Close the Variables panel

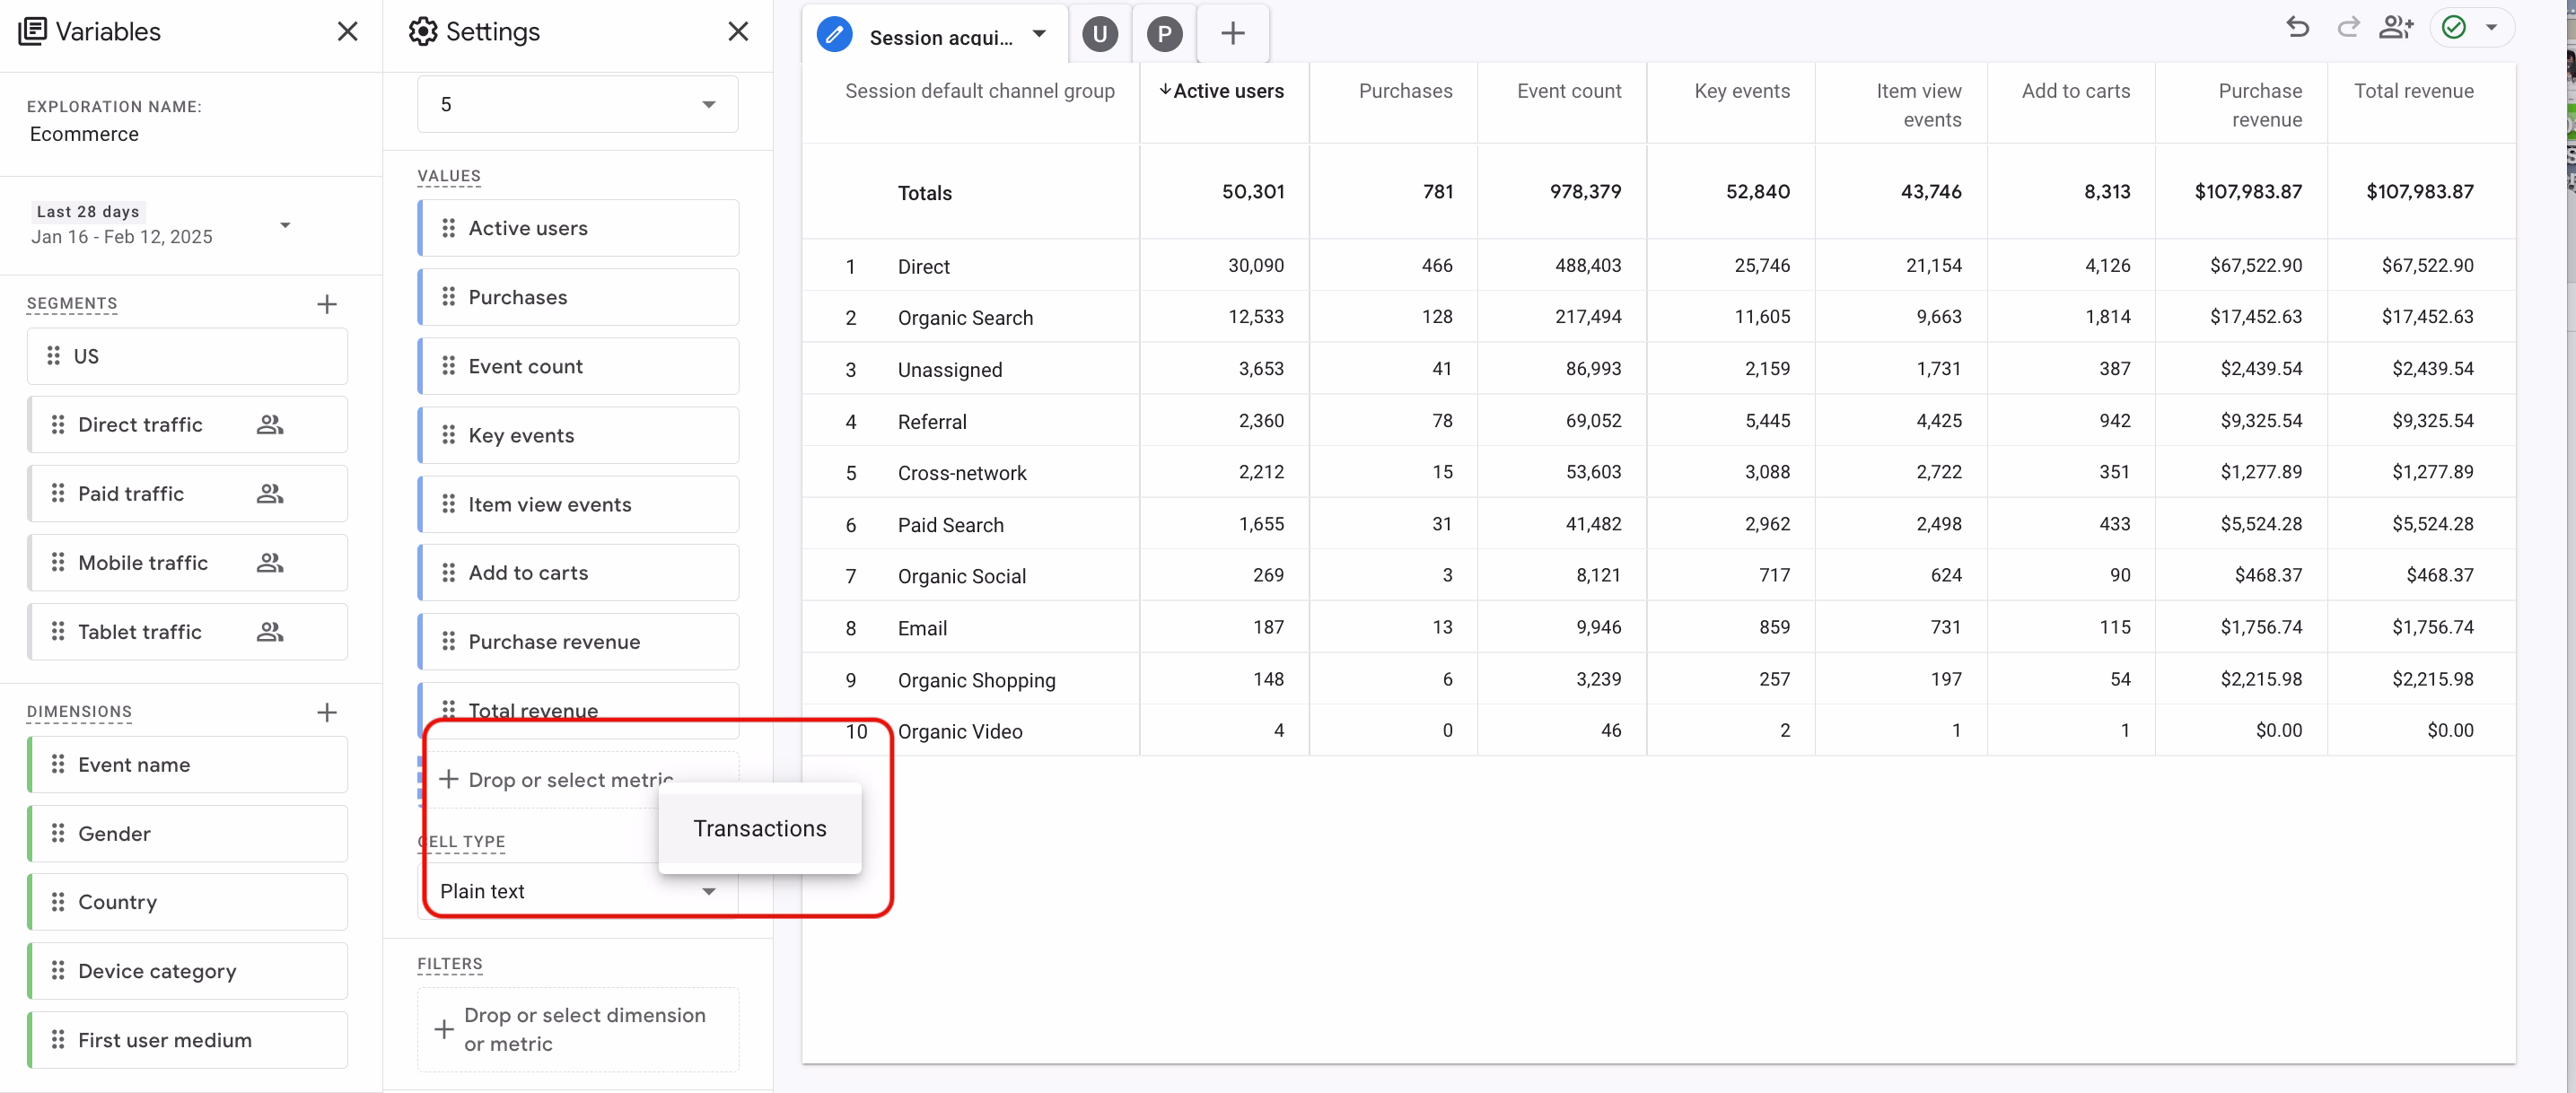click(x=347, y=31)
